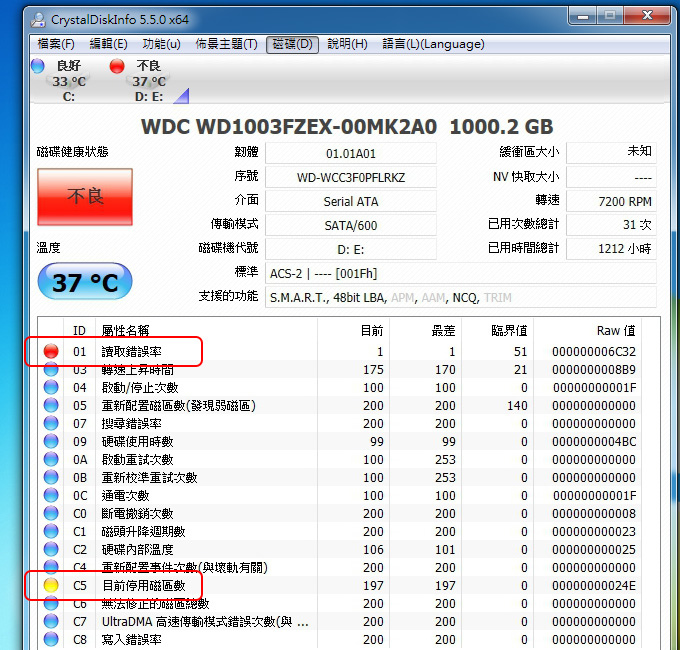This screenshot has height=650, width=680.
Task: Click raw value 000000006C32
Action: 594,351
